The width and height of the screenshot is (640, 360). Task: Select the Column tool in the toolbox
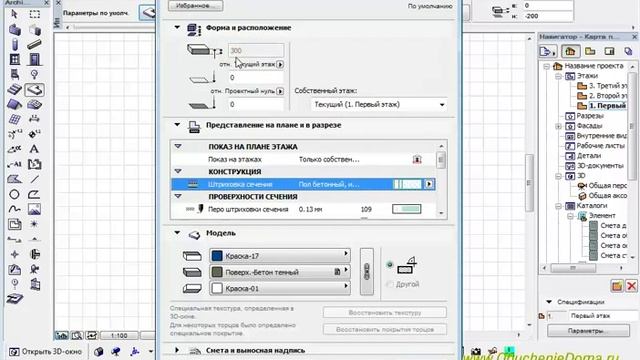pos(15,44)
